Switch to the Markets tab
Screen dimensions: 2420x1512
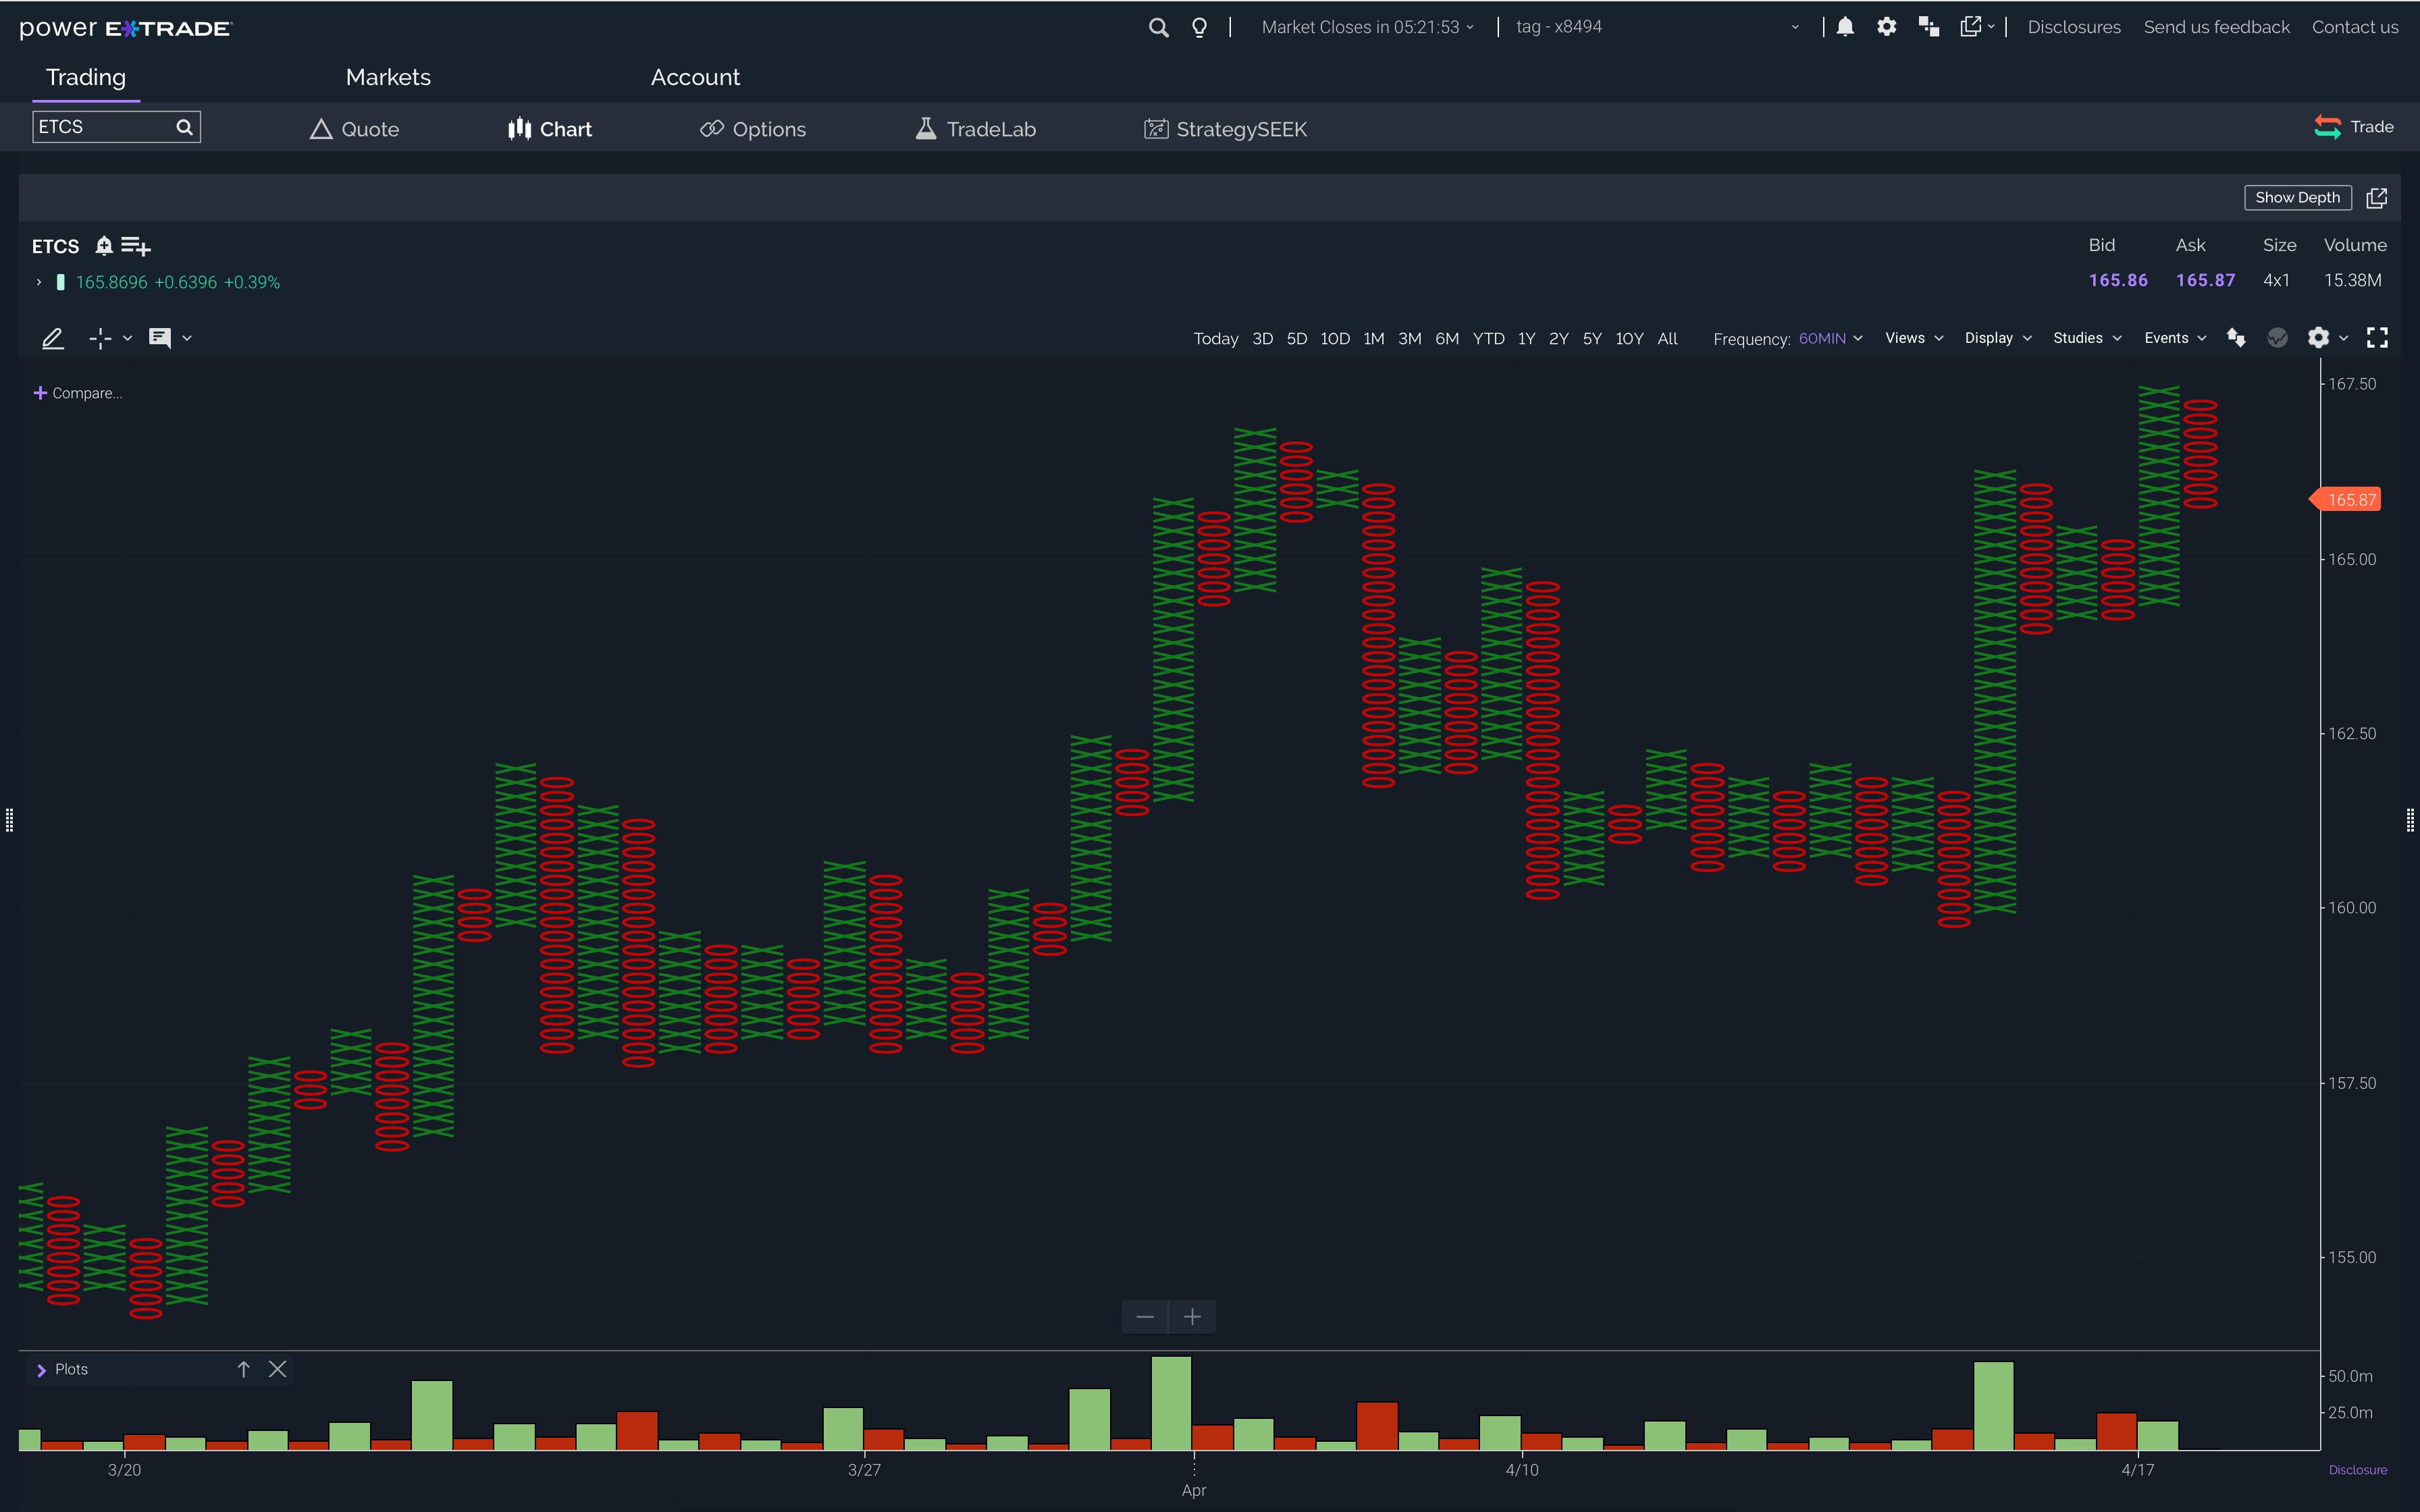coord(388,76)
